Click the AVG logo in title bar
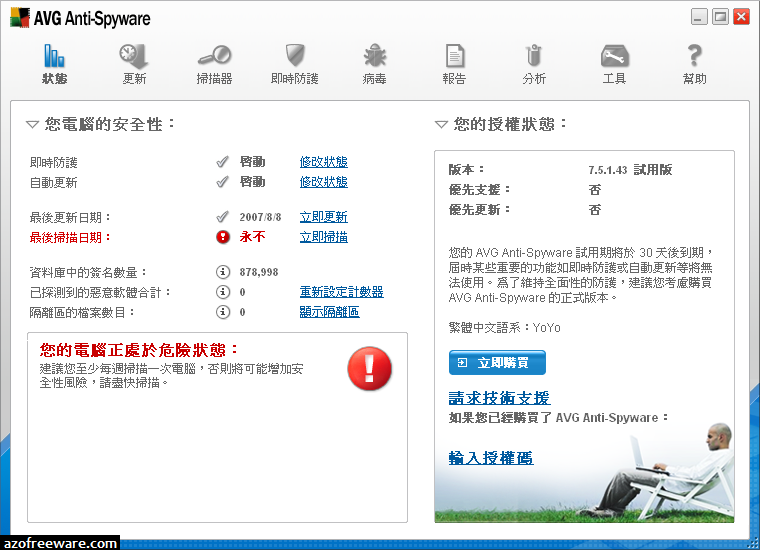Image resolution: width=760 pixels, height=550 pixels. pos(20,17)
